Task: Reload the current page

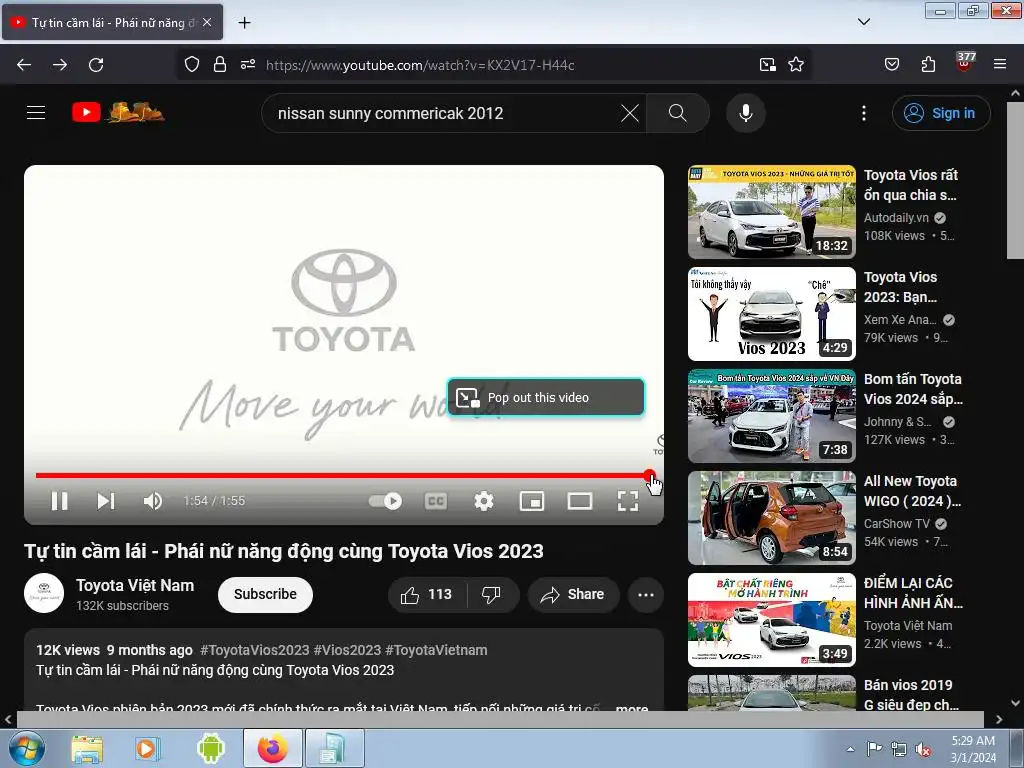Action: click(96, 65)
